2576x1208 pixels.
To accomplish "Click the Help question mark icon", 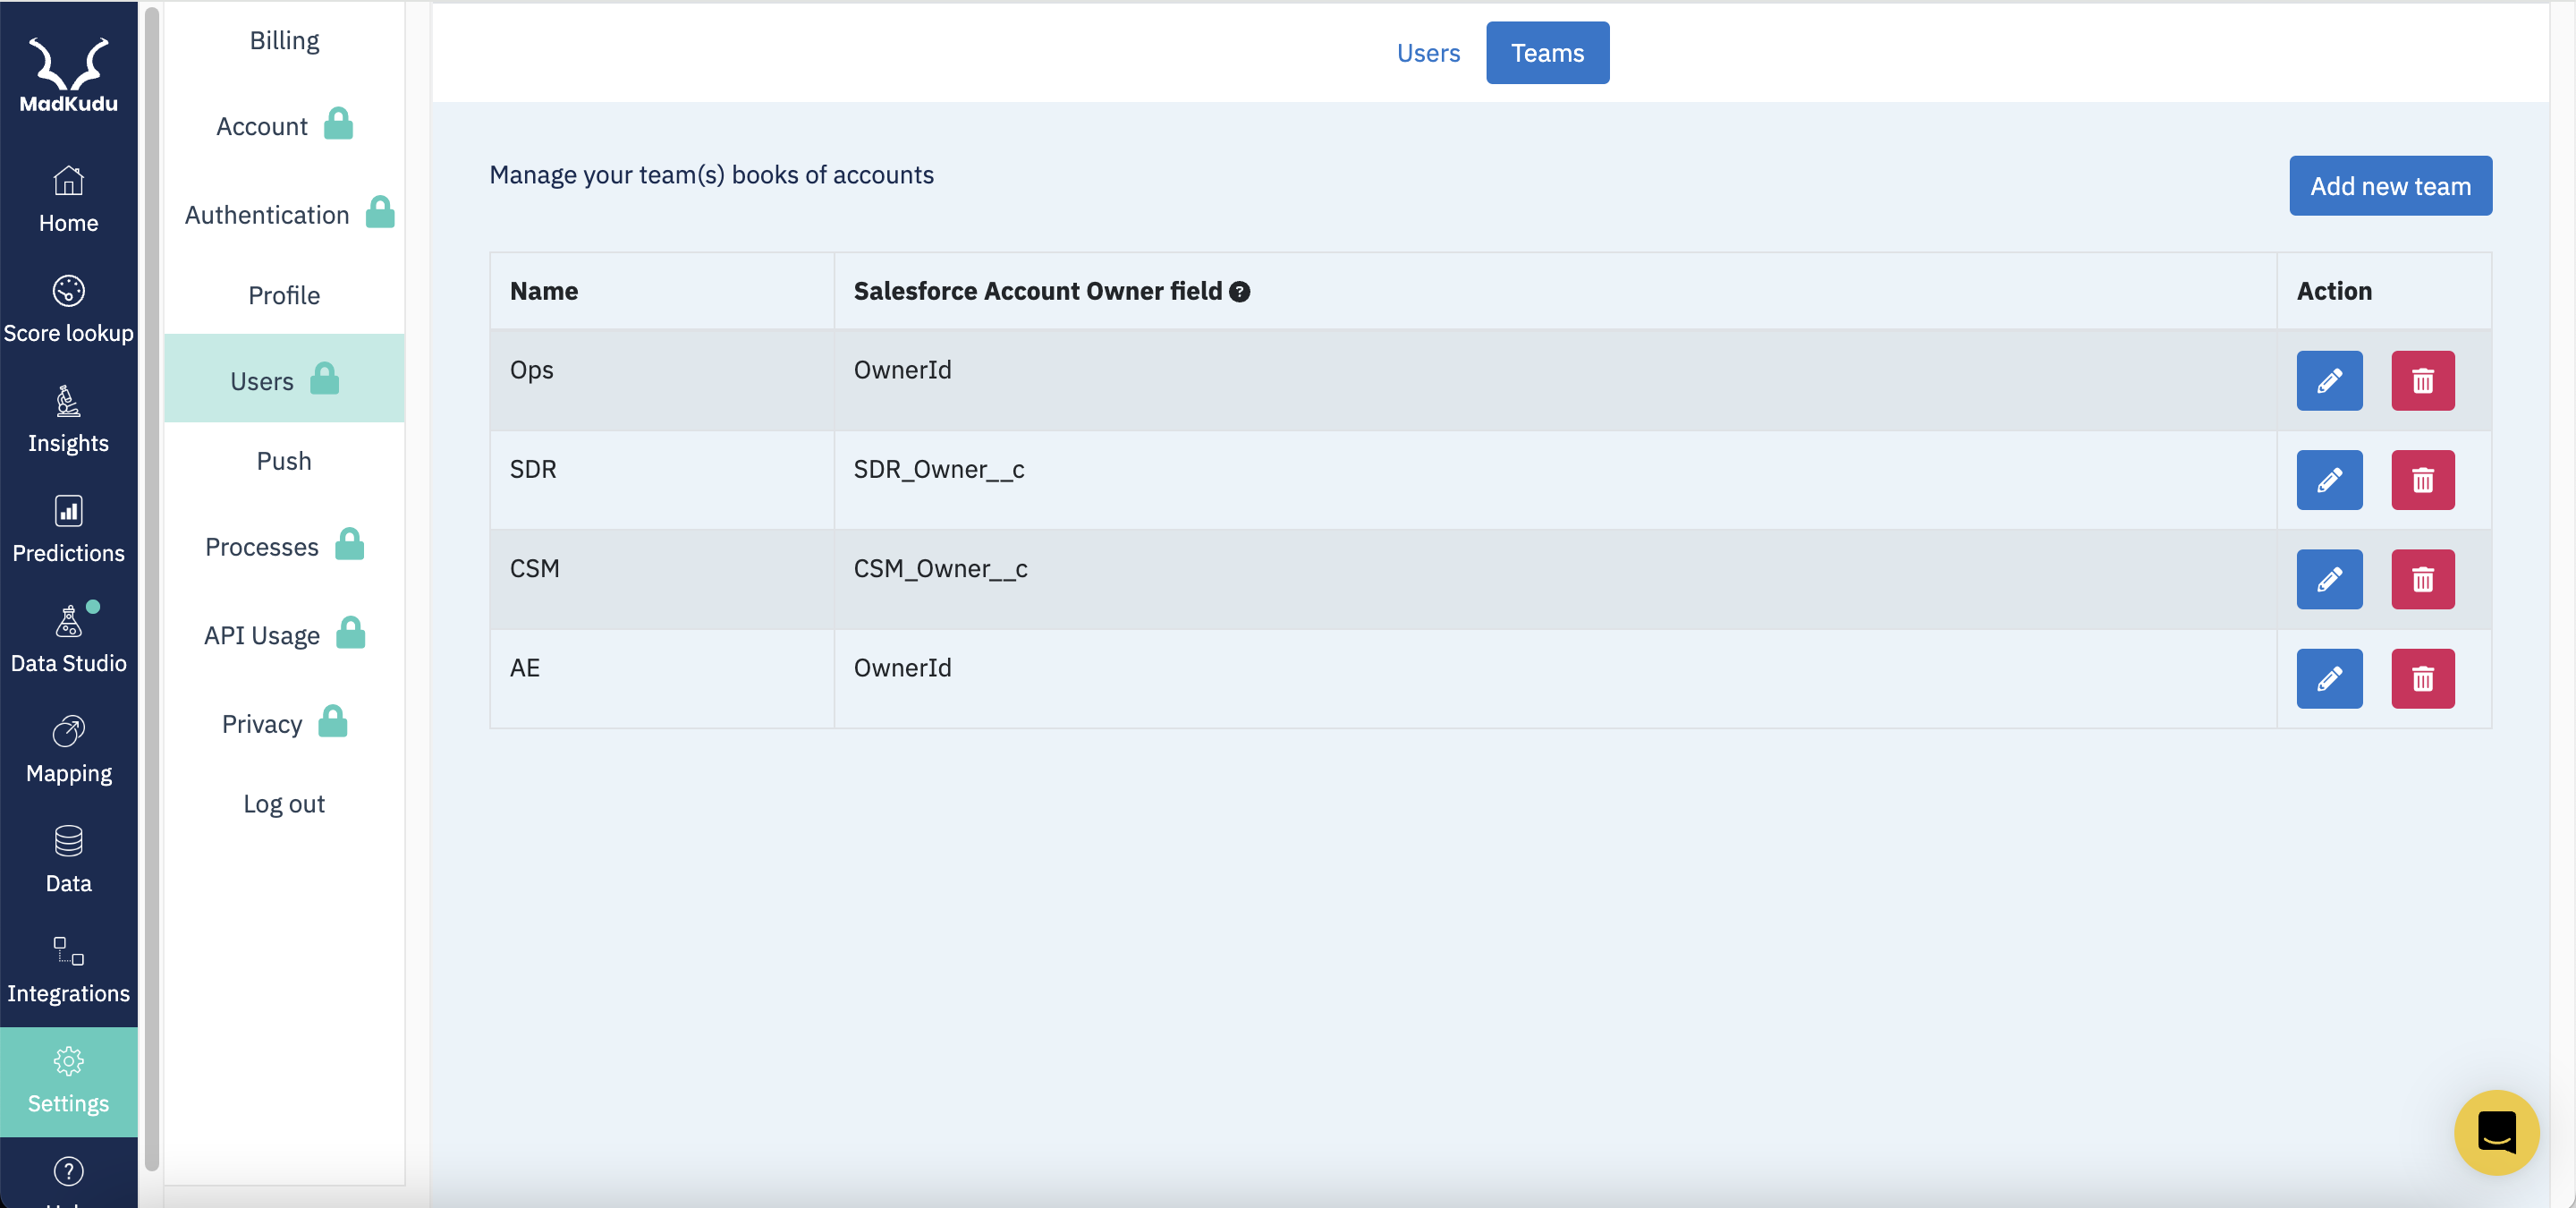I will pyautogui.click(x=68, y=1171).
